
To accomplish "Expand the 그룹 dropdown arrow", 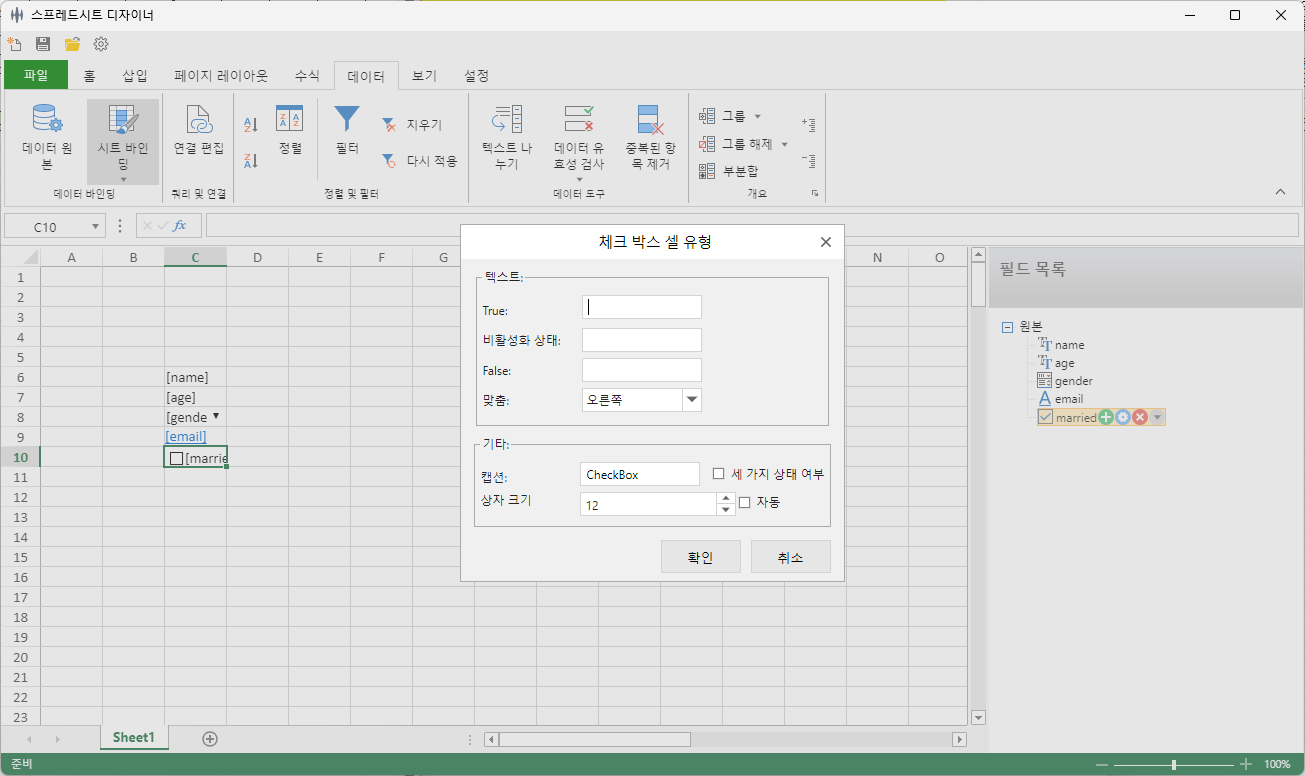I will (x=757, y=116).
